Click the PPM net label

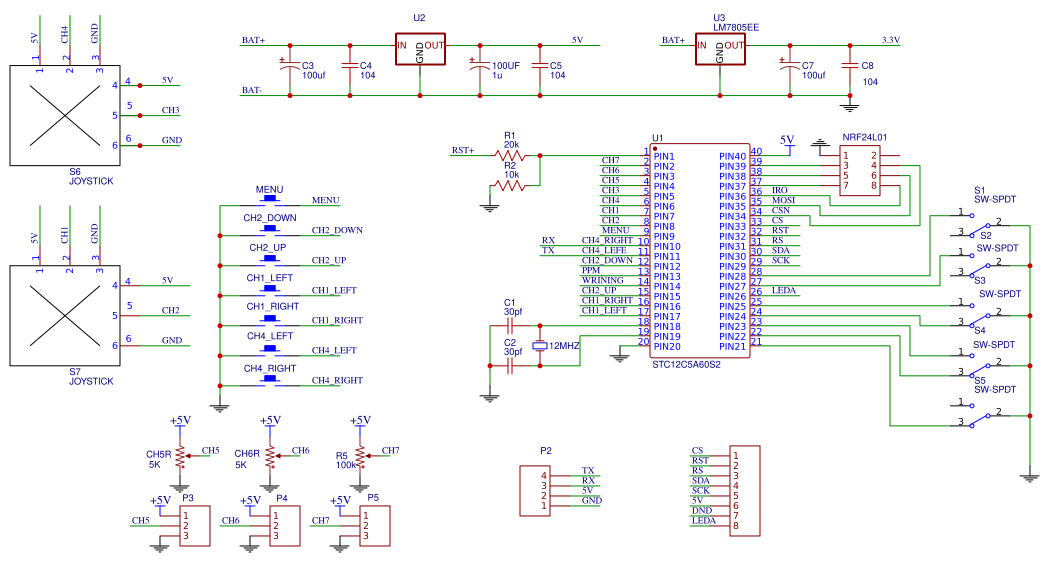(591, 270)
